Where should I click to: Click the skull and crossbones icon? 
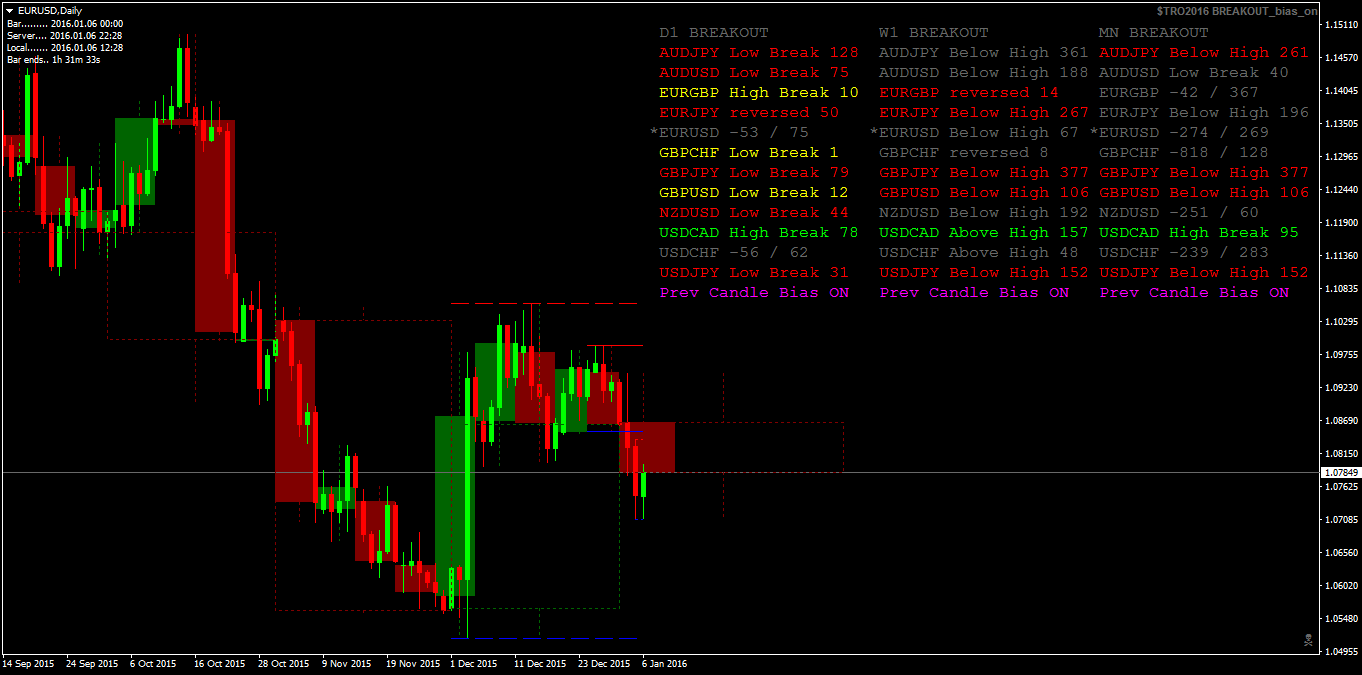[1308, 639]
